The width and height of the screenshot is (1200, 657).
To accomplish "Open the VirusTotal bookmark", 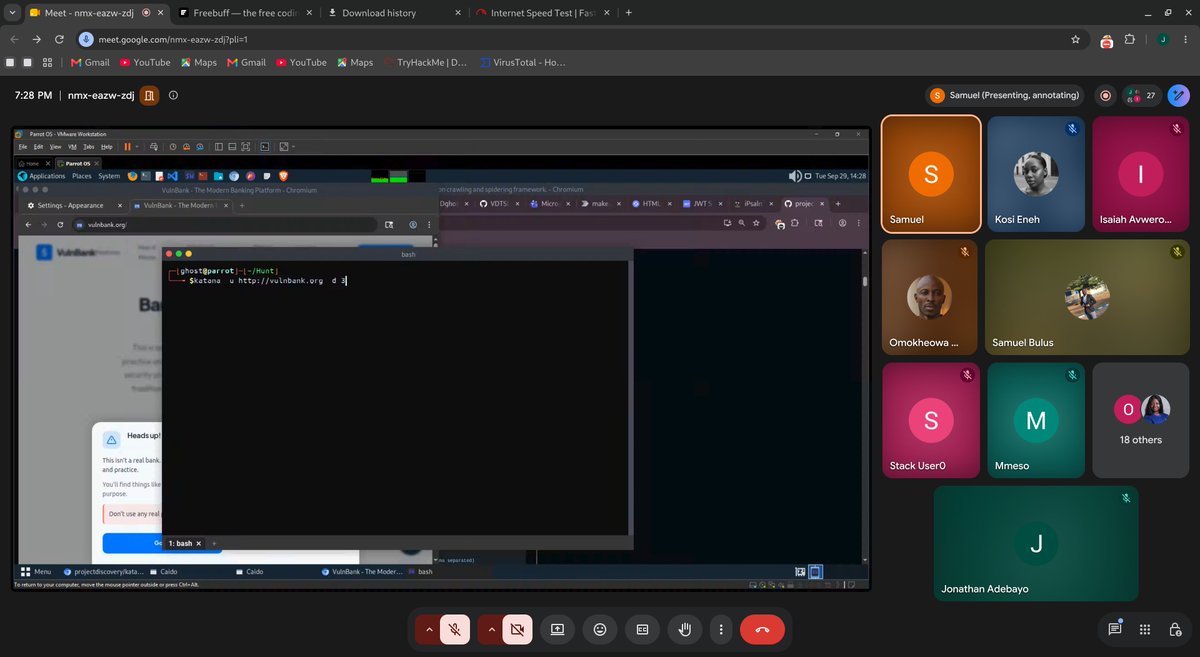I will point(521,62).
